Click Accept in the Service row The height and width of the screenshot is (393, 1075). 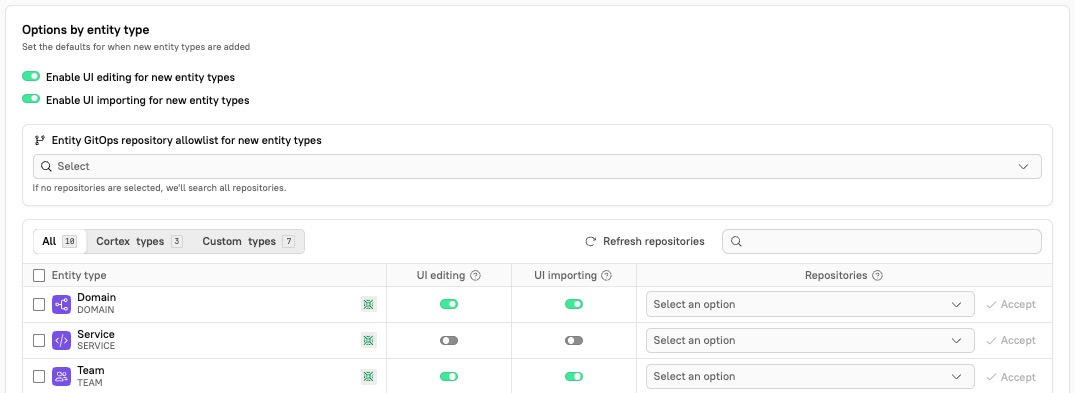tap(1011, 340)
